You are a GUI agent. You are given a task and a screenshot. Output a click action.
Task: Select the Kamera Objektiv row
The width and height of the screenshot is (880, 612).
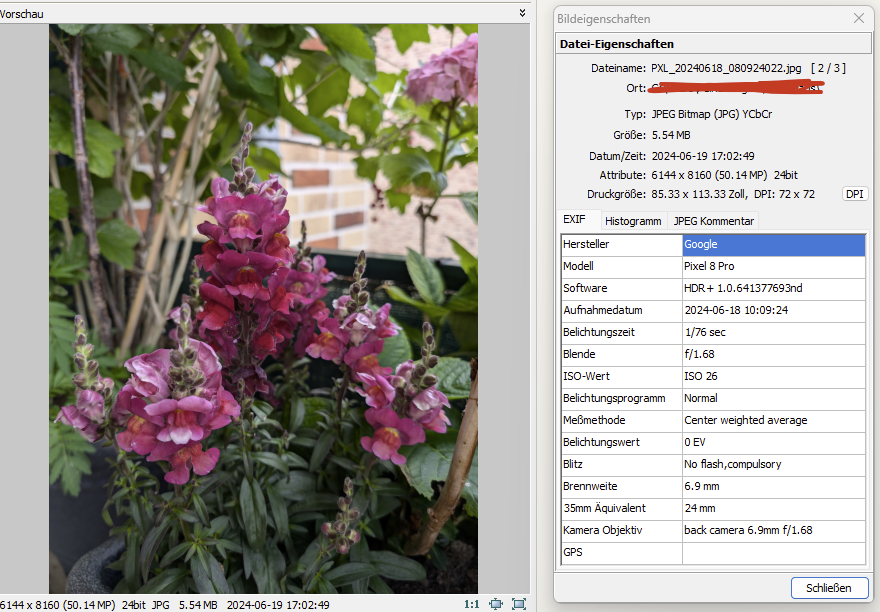coord(621,530)
